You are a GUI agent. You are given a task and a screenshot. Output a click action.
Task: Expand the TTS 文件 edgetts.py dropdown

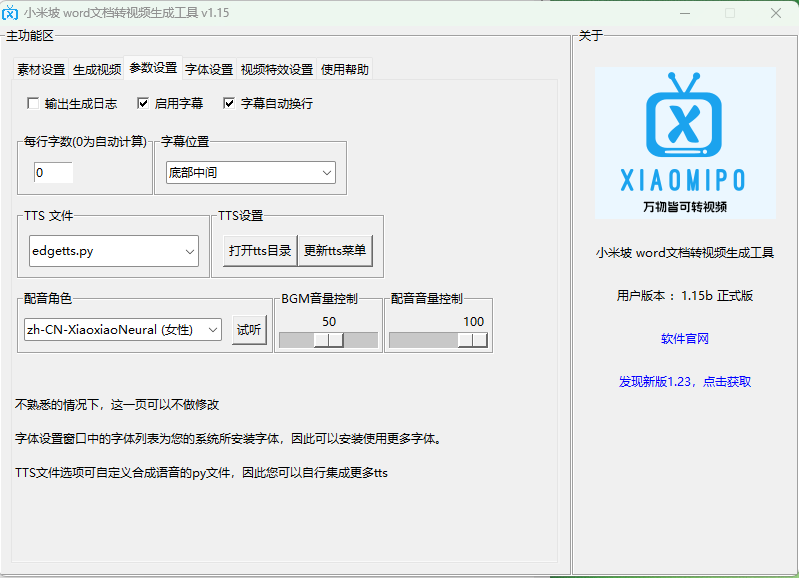tap(113, 251)
